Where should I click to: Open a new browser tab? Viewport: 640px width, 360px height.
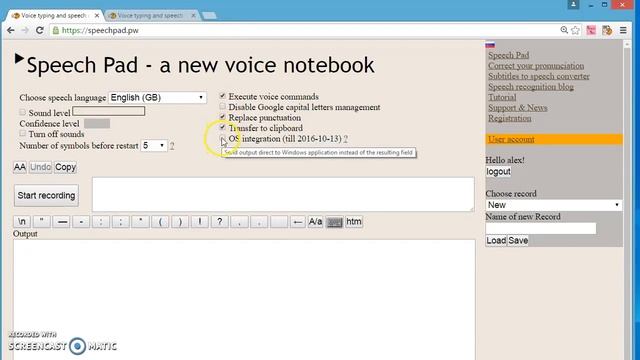click(209, 16)
